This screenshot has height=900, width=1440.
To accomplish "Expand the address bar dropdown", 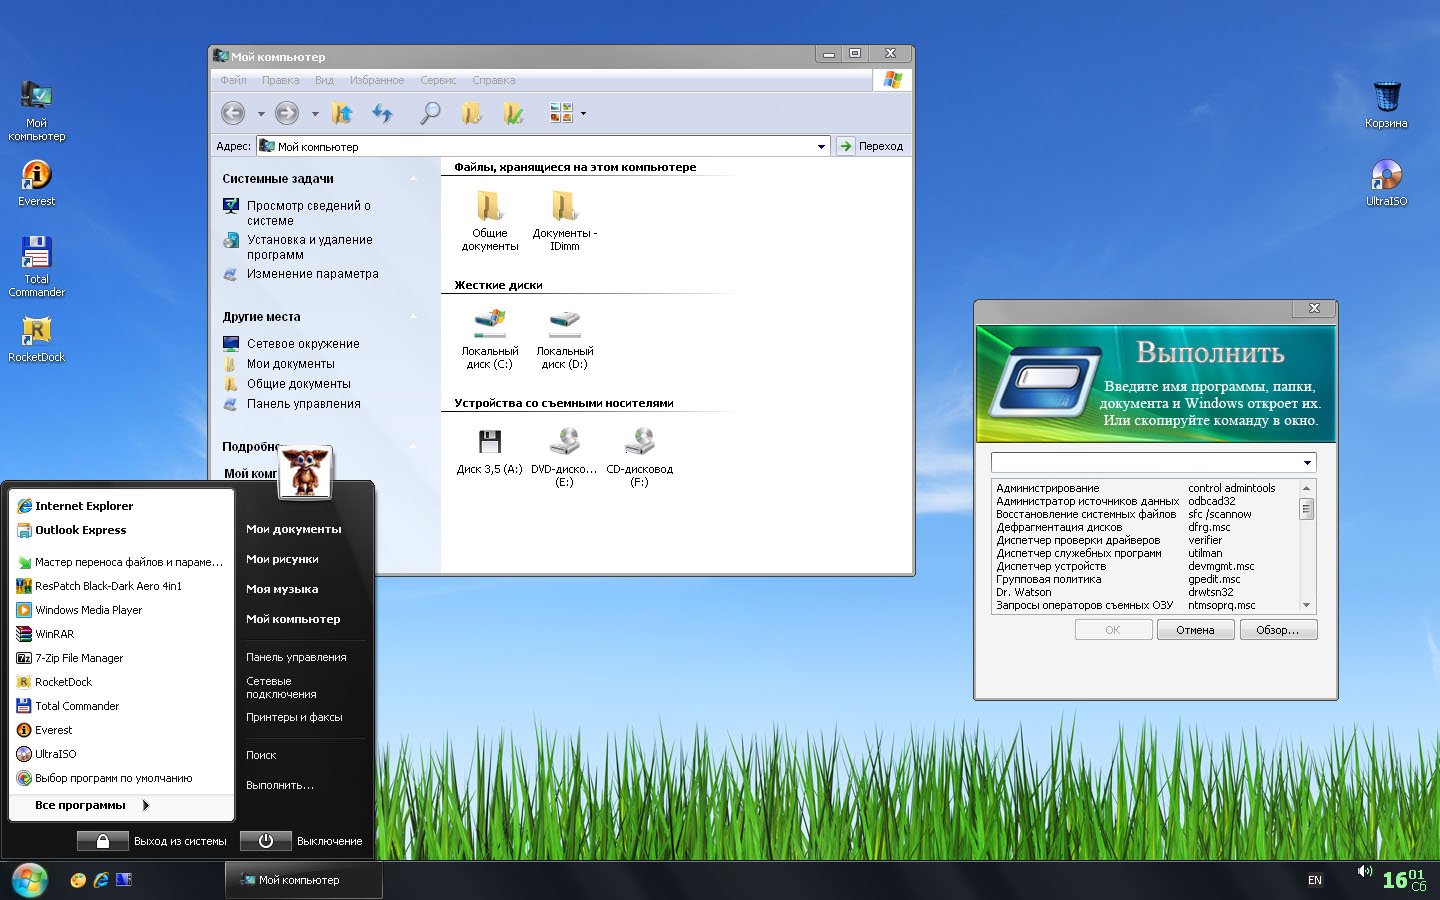I will [x=821, y=147].
